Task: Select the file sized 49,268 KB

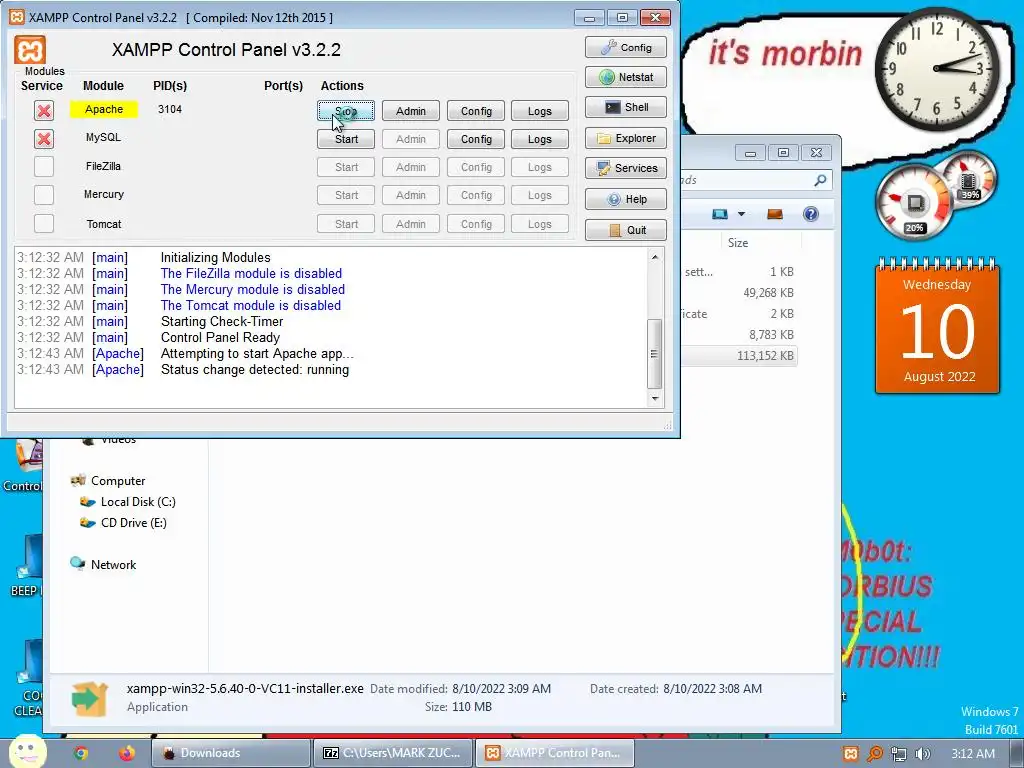Action: [x=768, y=293]
